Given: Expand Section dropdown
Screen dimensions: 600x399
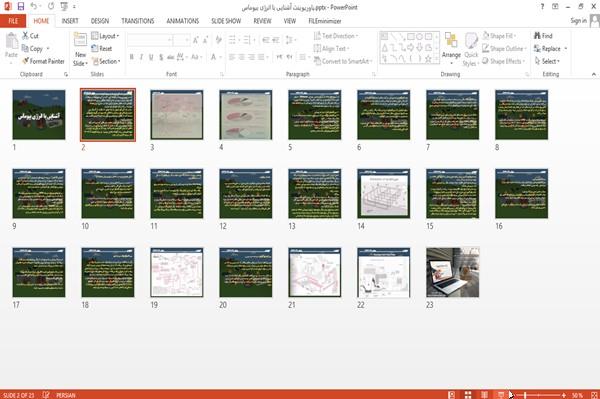Looking at the screenshot, I should click(106, 61).
